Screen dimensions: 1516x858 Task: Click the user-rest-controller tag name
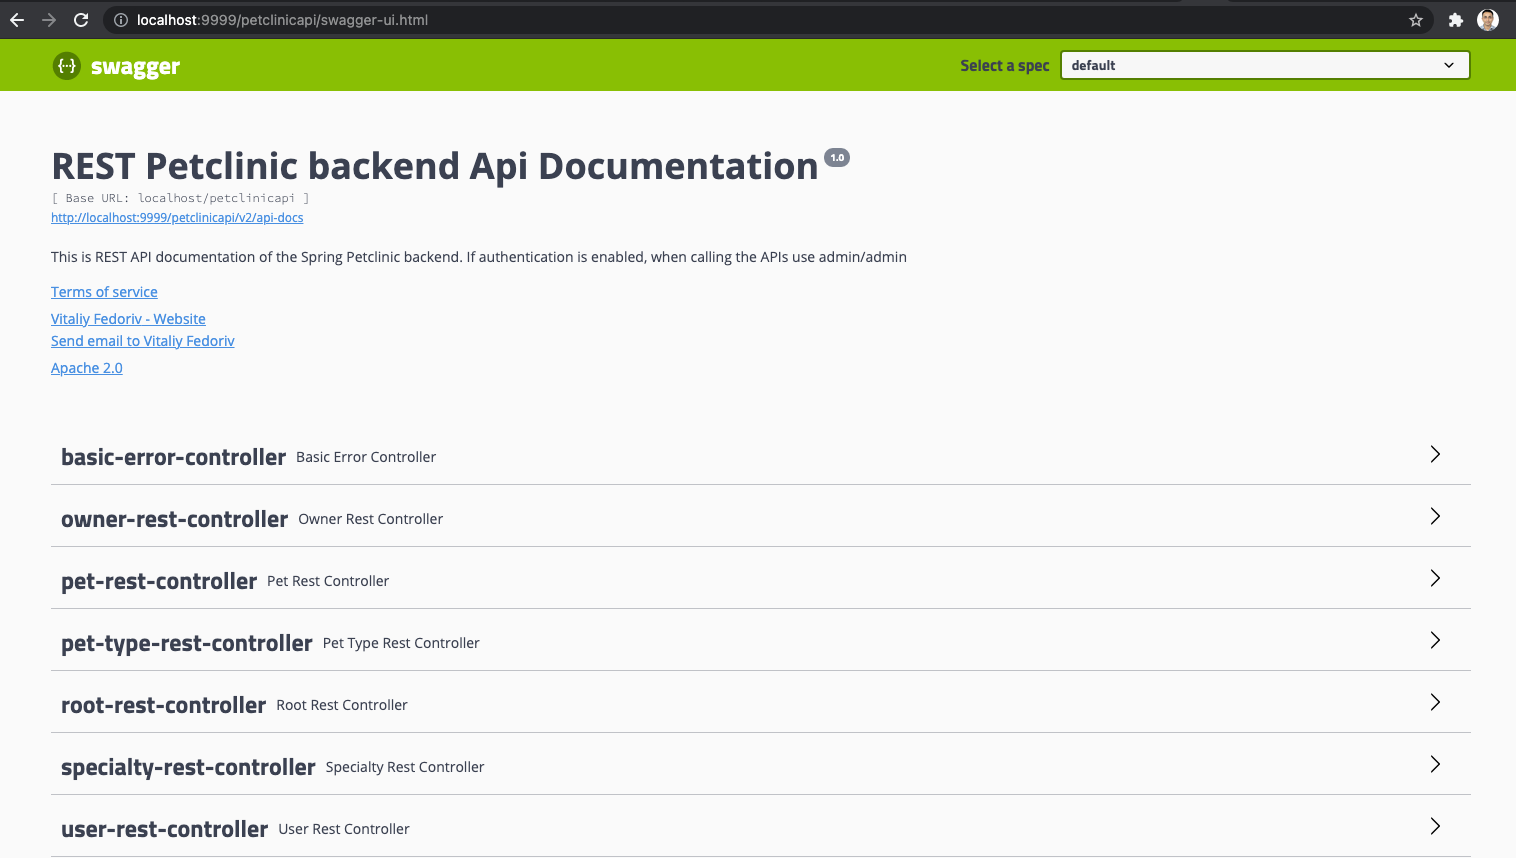pos(165,829)
